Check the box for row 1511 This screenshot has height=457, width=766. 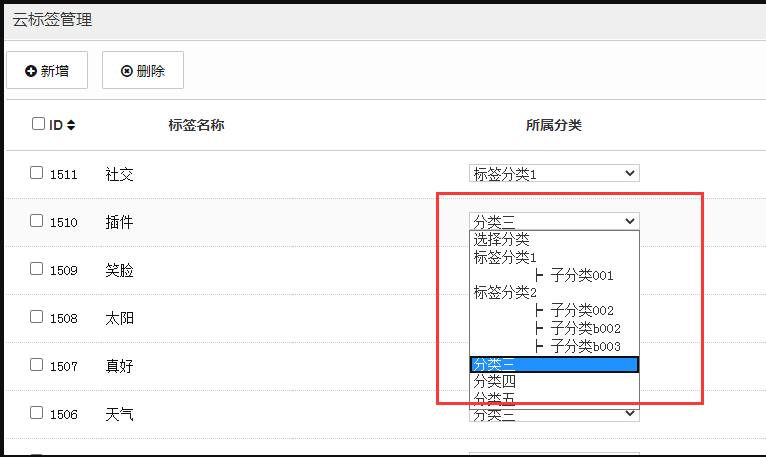click(36, 173)
